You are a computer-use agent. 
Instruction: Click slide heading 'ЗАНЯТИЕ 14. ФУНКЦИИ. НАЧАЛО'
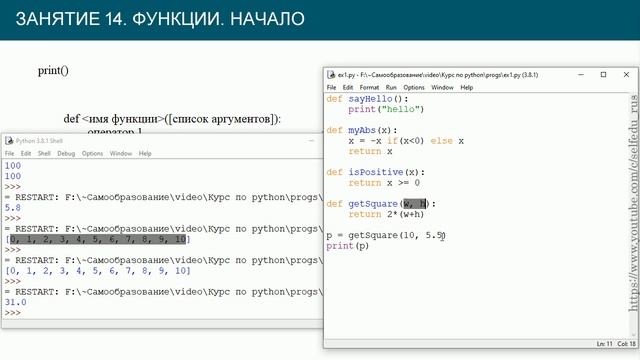(x=160, y=19)
